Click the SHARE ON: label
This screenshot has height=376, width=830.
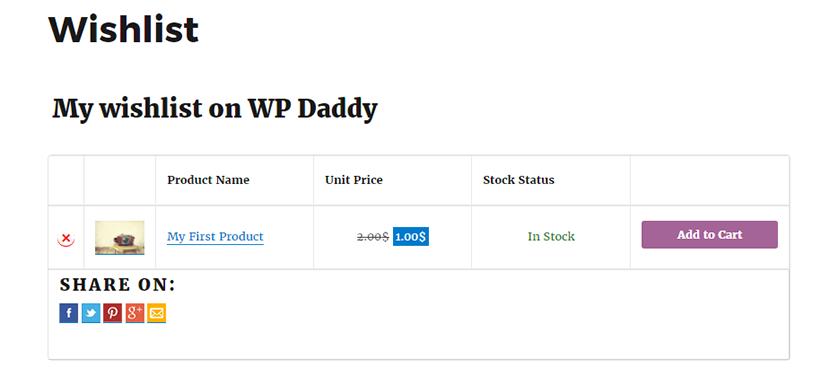click(x=118, y=285)
